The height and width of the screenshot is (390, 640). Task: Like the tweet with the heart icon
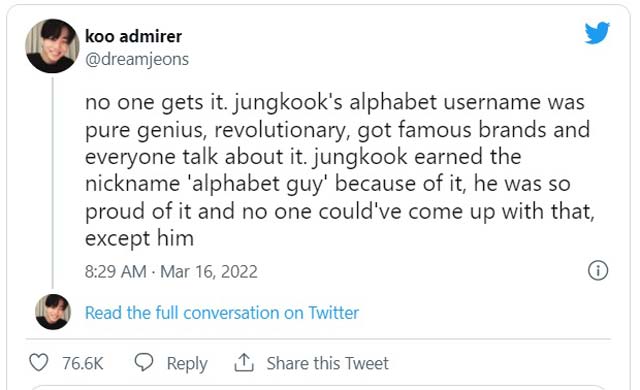pyautogui.click(x=39, y=362)
